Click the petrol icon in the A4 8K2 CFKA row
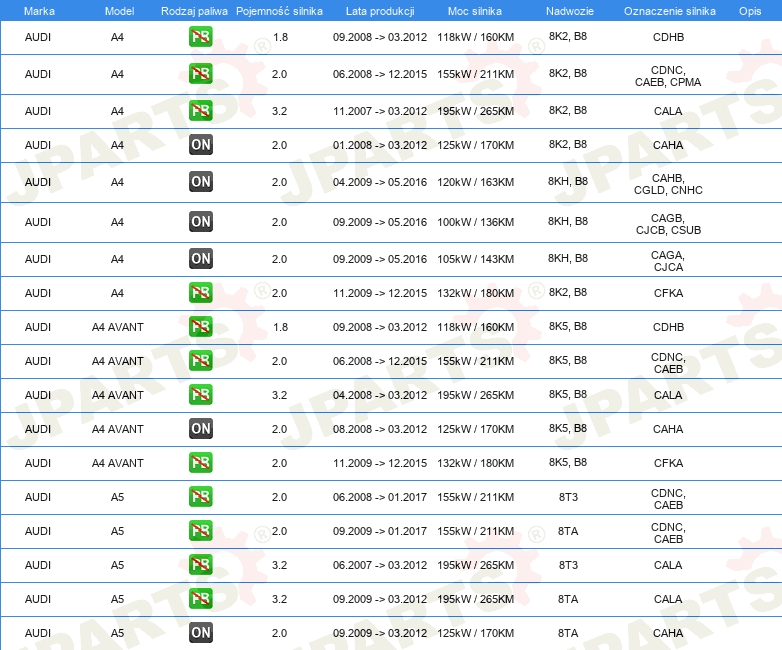This screenshot has width=782, height=650. 200,293
